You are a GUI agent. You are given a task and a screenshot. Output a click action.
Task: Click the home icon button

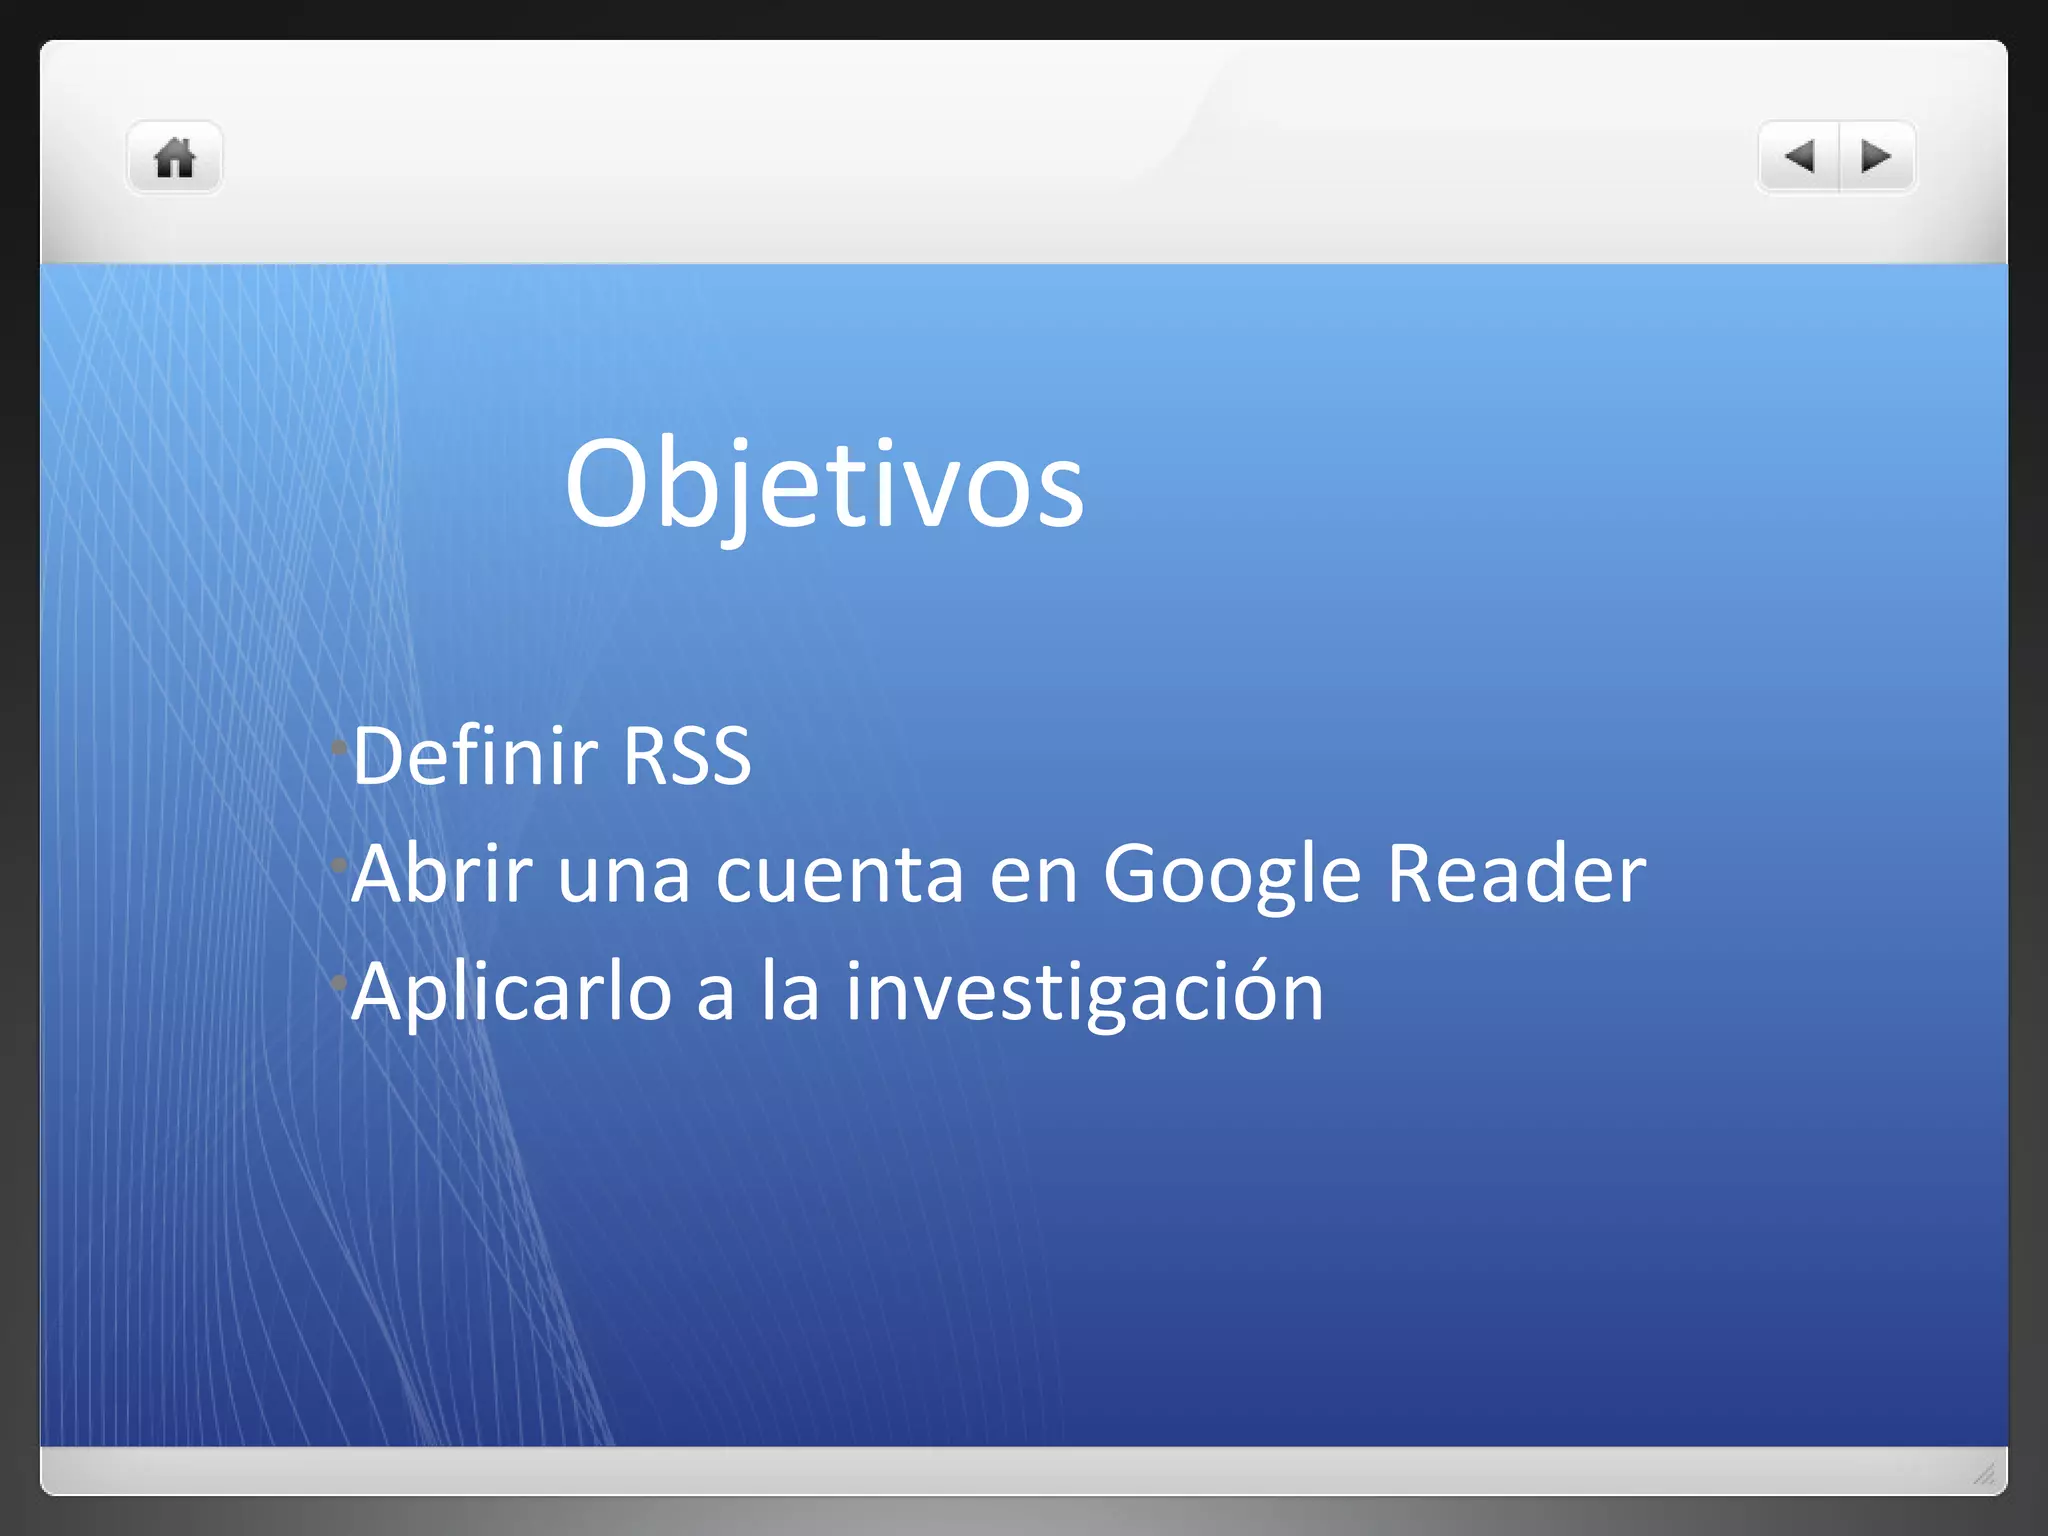174,158
